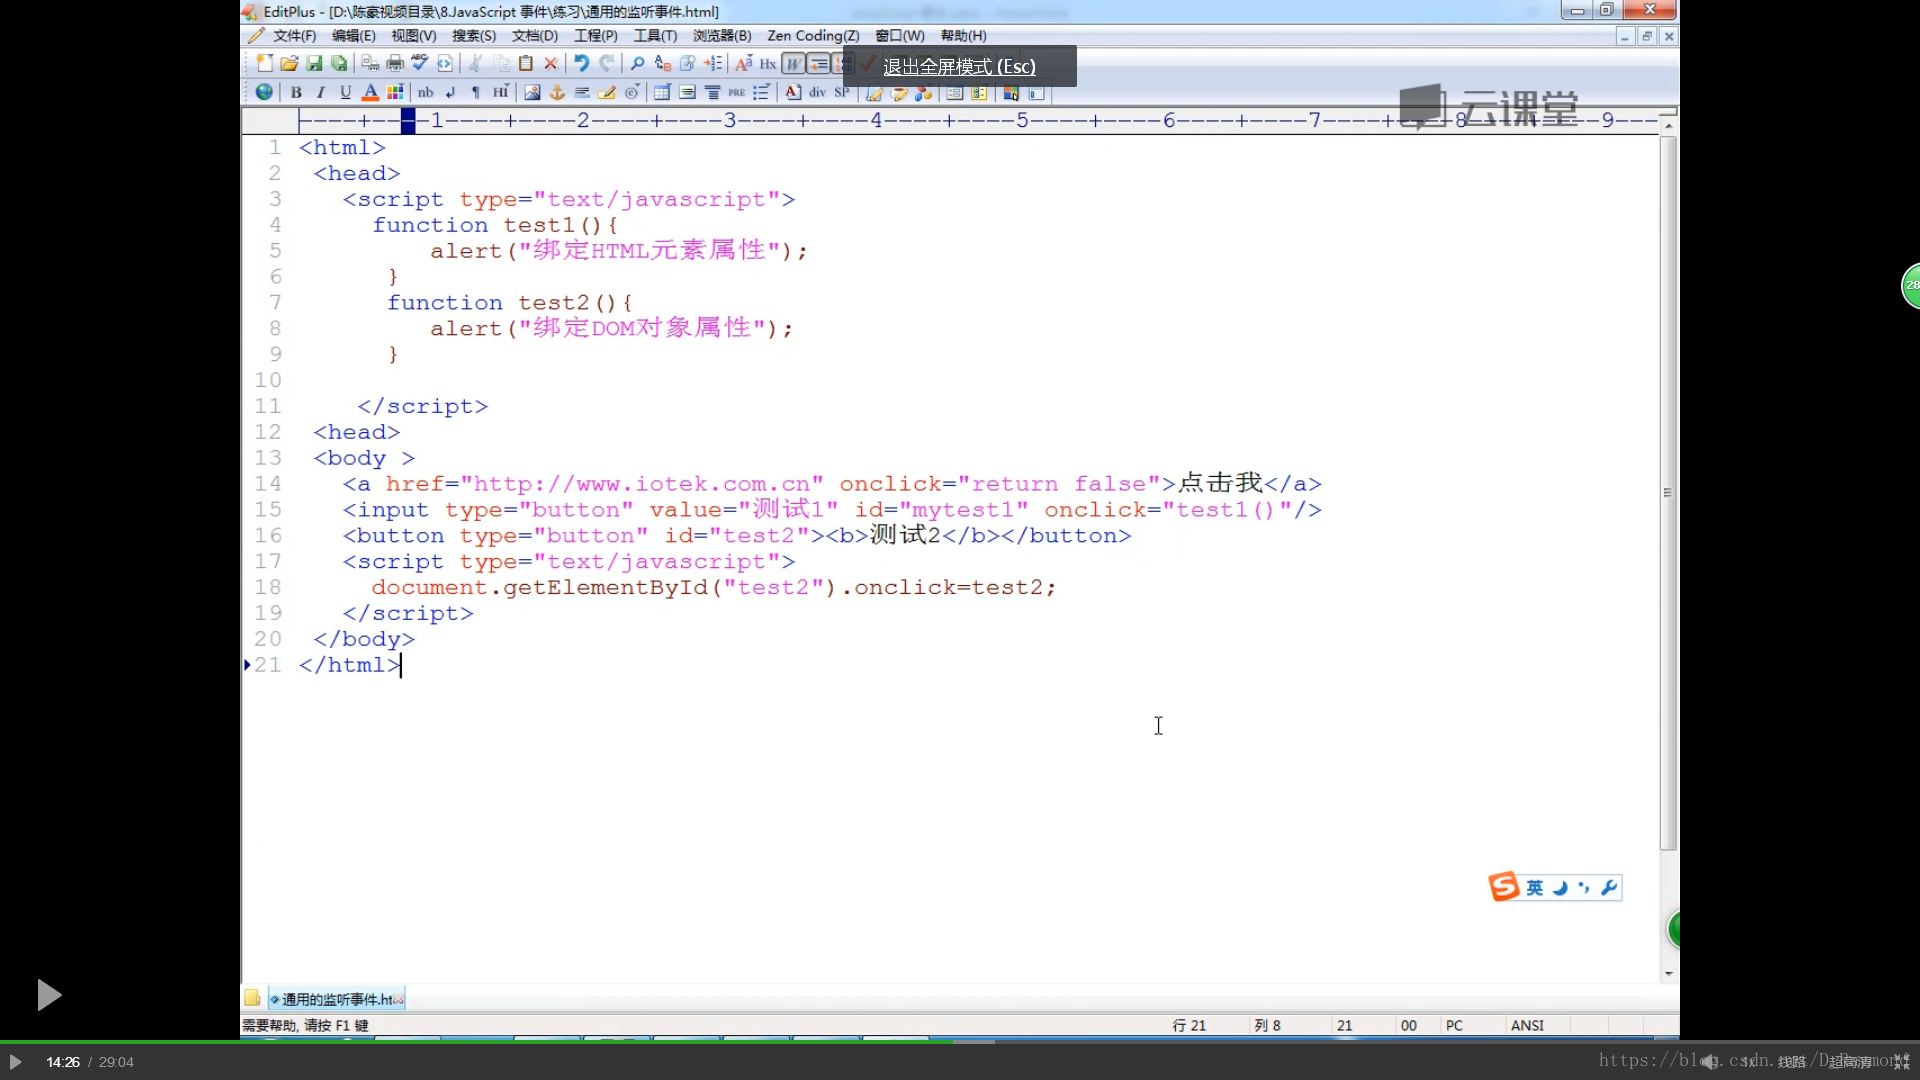Open a file with the folder icon
Image resolution: width=1920 pixels, height=1080 pixels.
[x=289, y=64]
